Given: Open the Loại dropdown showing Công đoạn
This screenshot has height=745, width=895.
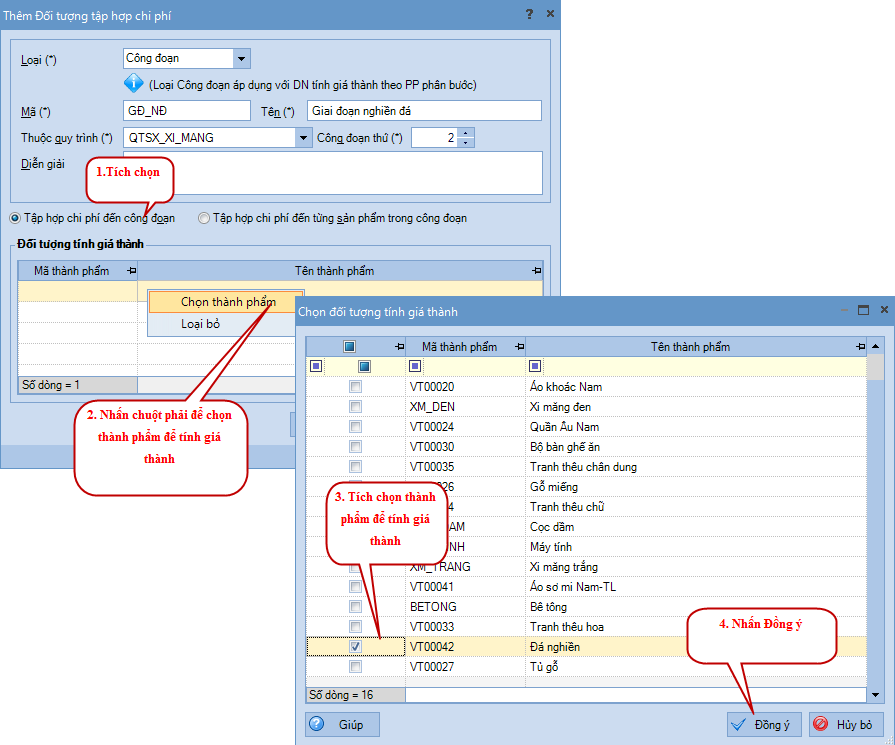Looking at the screenshot, I should point(240,59).
